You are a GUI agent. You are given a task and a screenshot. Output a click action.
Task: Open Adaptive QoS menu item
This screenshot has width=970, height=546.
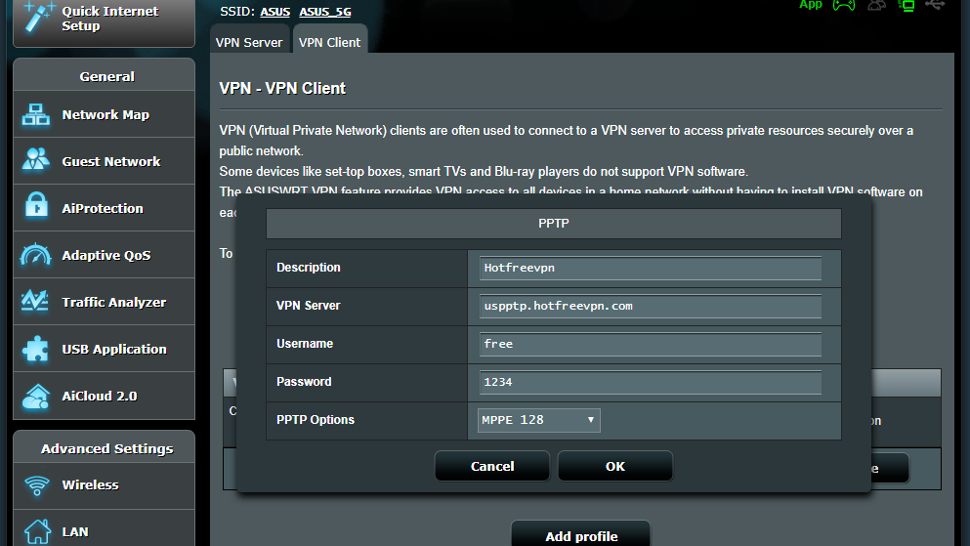104,255
